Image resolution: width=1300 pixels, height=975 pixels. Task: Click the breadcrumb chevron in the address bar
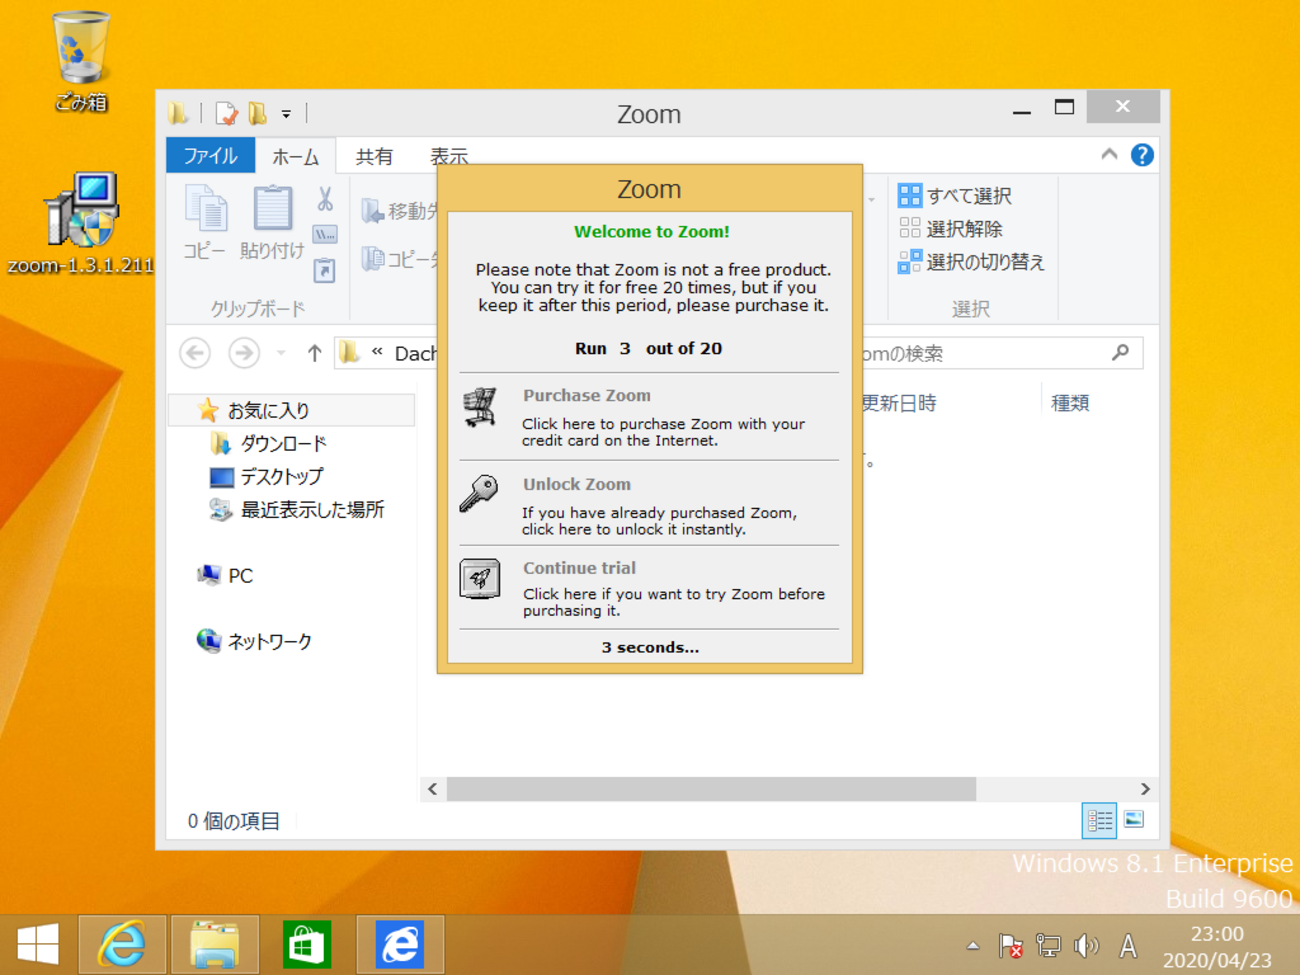[x=377, y=352]
